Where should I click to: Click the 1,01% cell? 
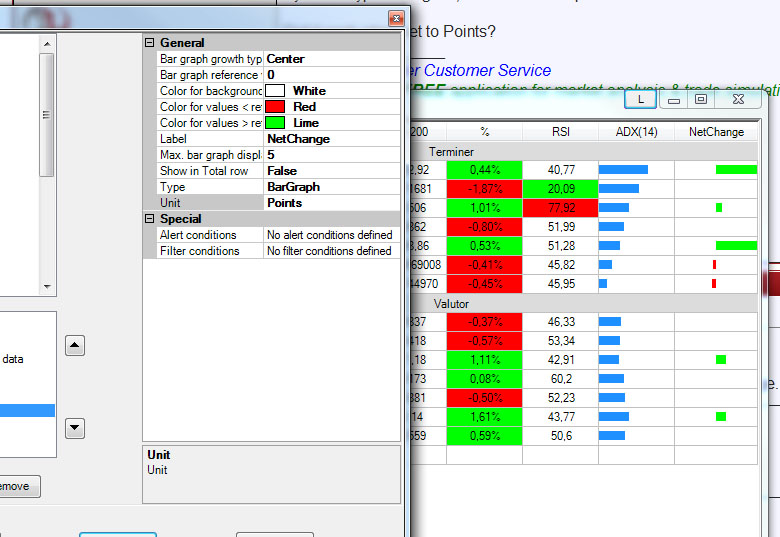pos(485,208)
